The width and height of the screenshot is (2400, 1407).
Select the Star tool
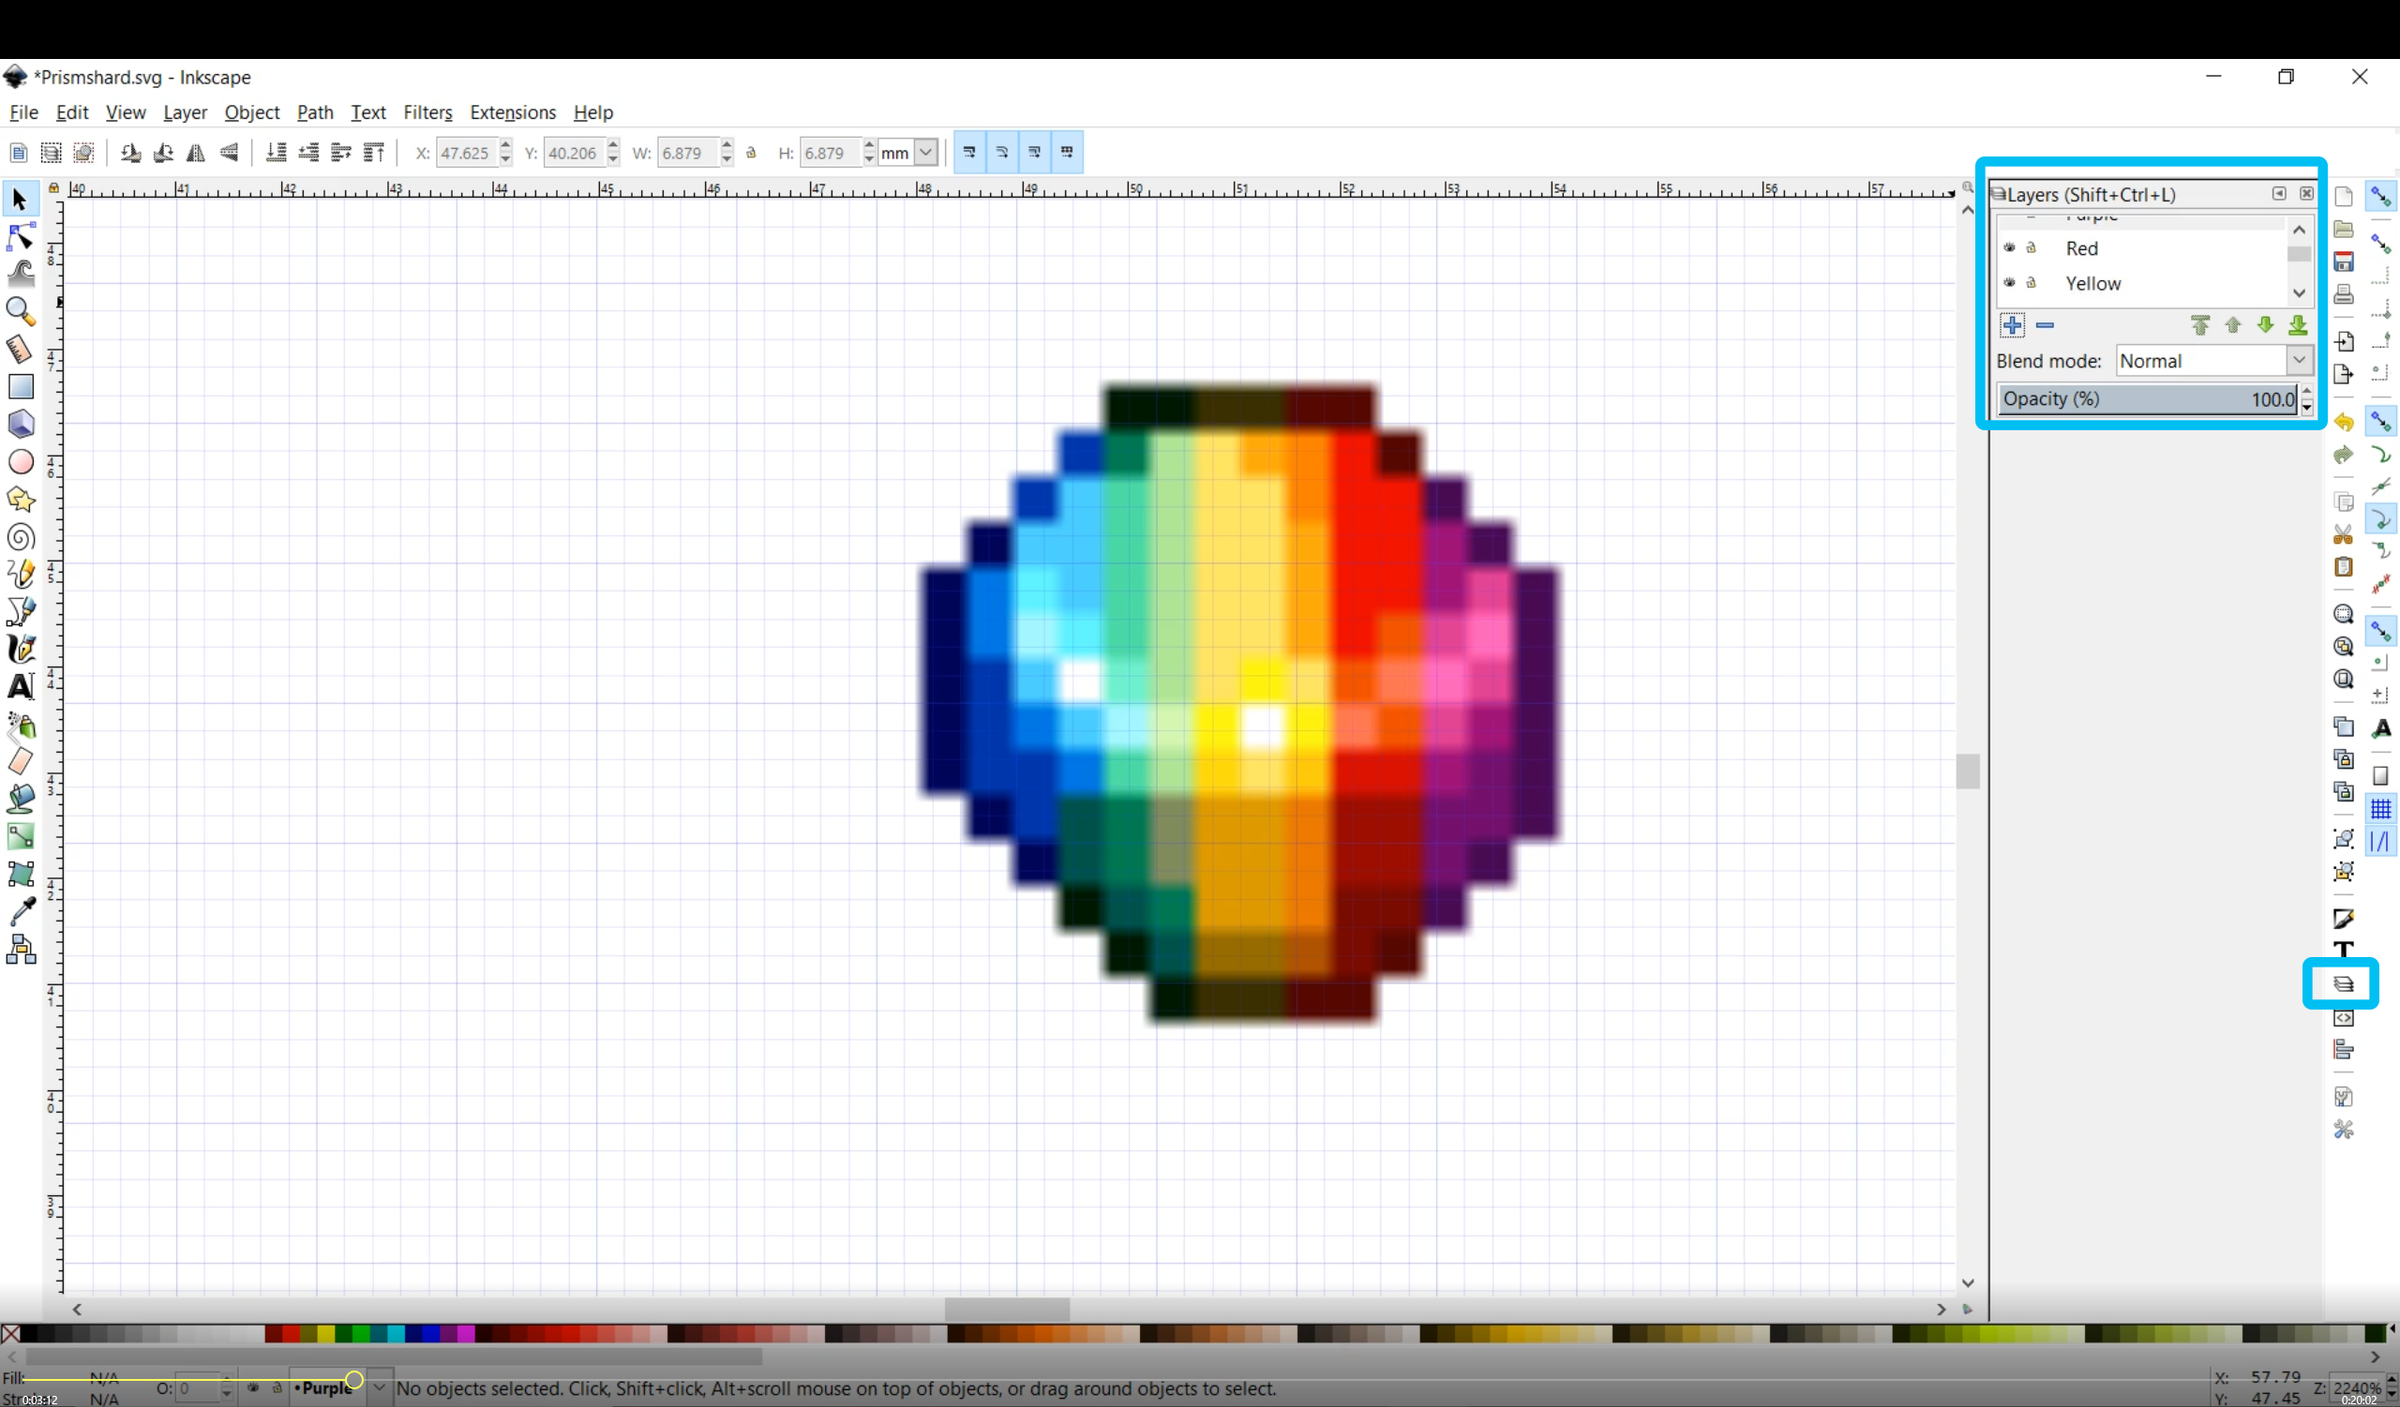[x=20, y=500]
